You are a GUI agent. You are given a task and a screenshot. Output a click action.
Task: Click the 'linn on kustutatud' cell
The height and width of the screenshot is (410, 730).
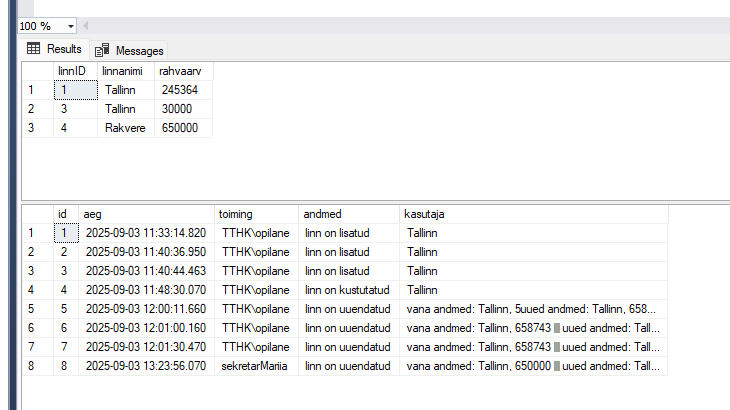click(x=347, y=290)
